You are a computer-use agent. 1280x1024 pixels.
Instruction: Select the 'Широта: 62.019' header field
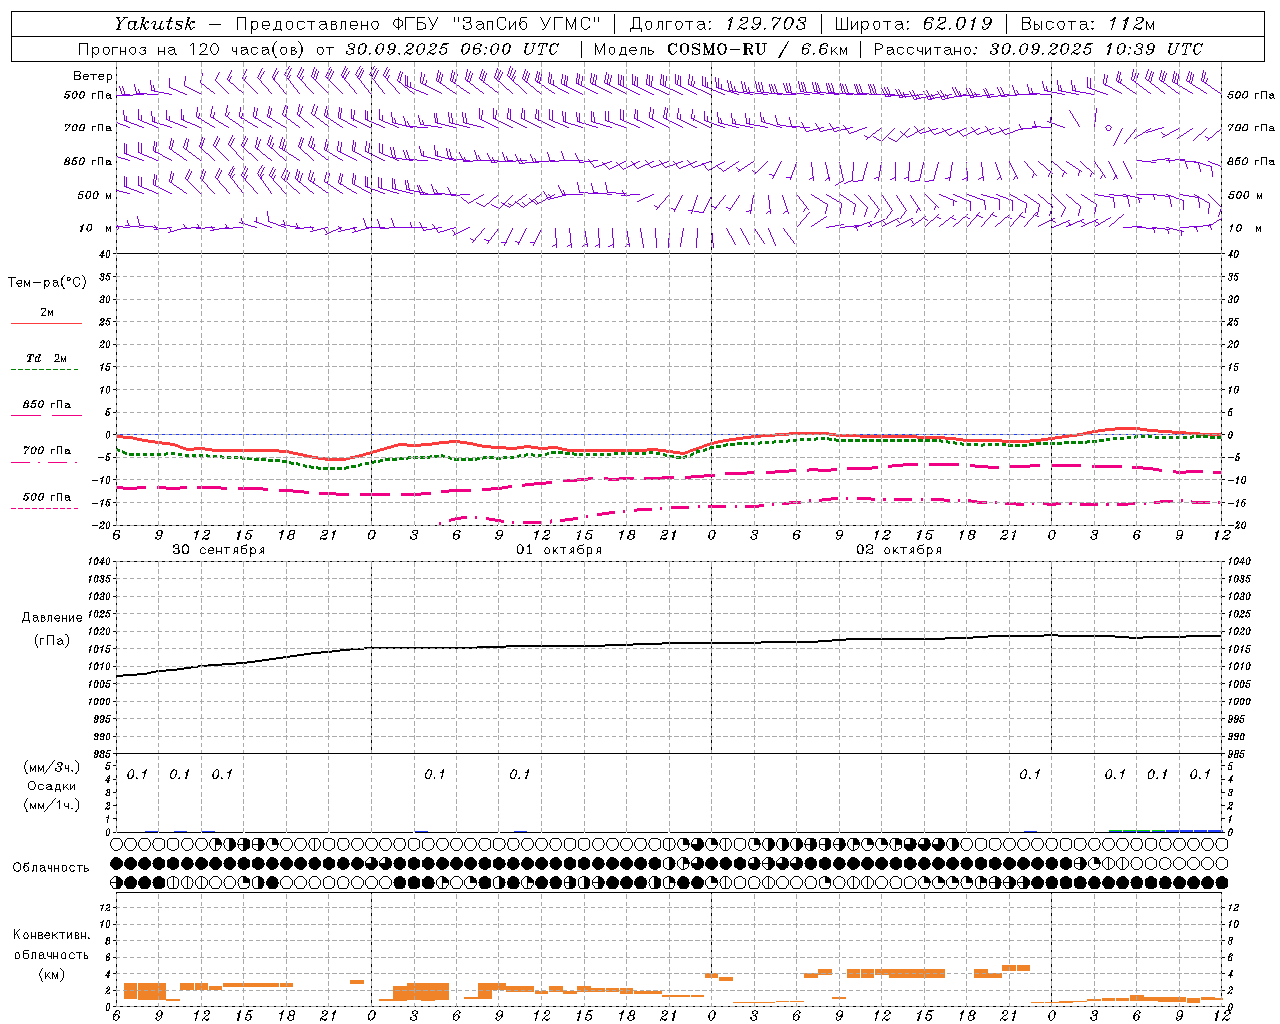[913, 24]
